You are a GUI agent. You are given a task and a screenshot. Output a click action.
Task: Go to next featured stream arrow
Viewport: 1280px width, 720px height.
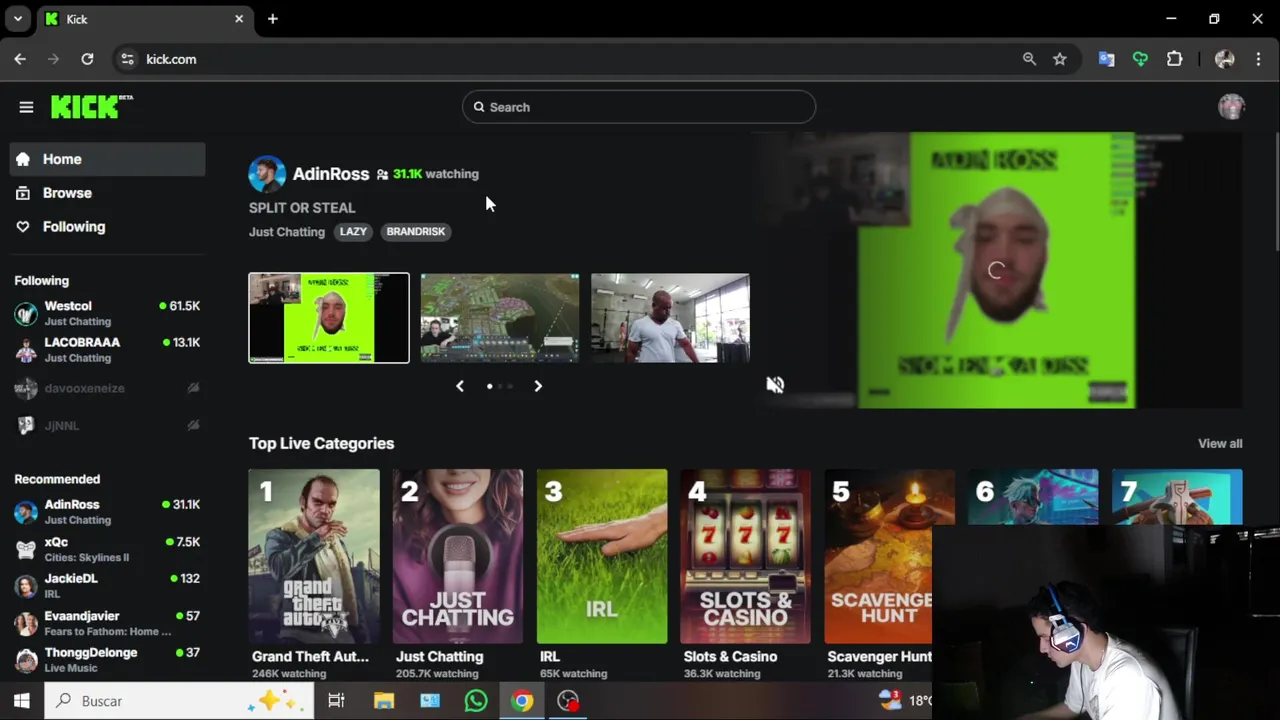click(538, 386)
